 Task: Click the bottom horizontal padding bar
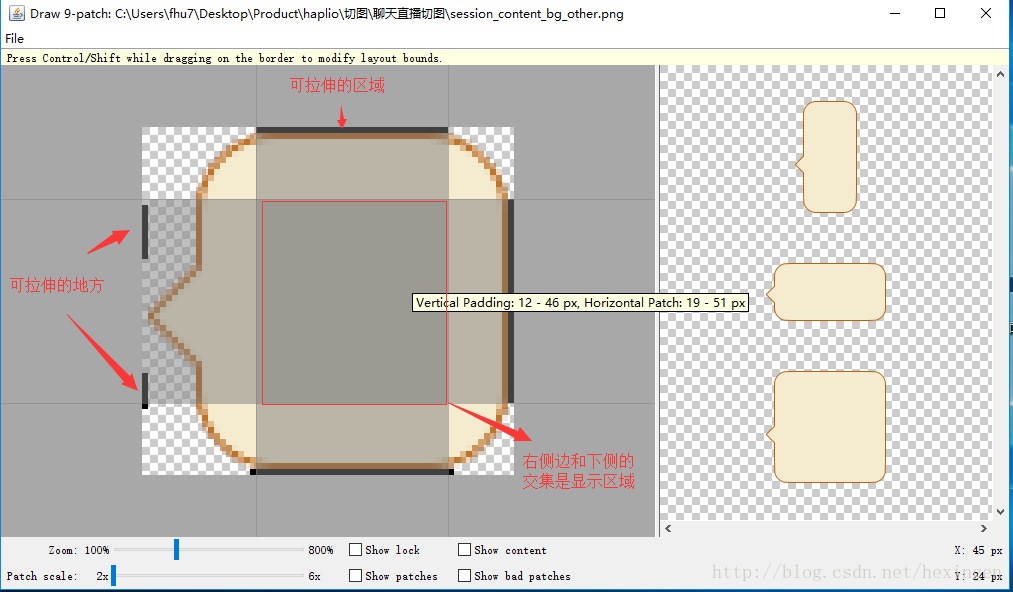point(352,472)
